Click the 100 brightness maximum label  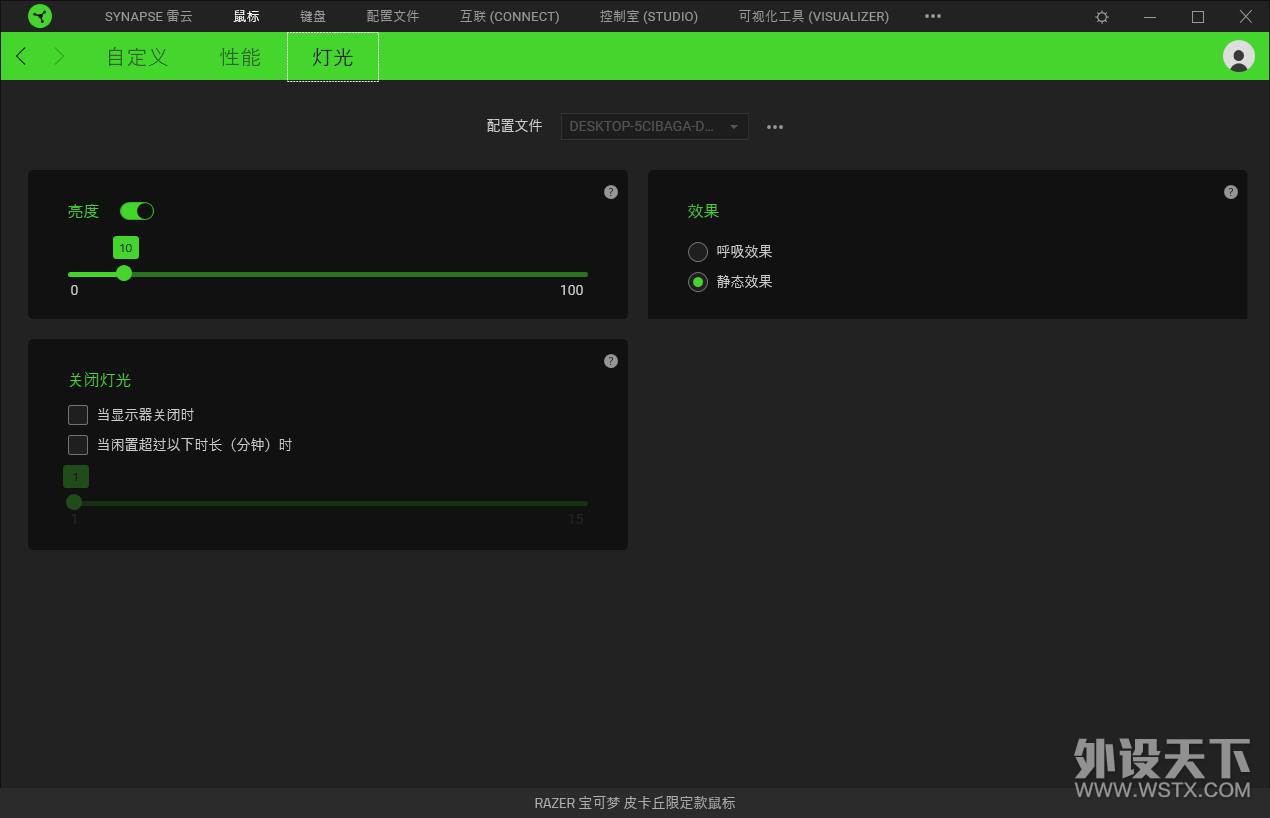(x=571, y=290)
